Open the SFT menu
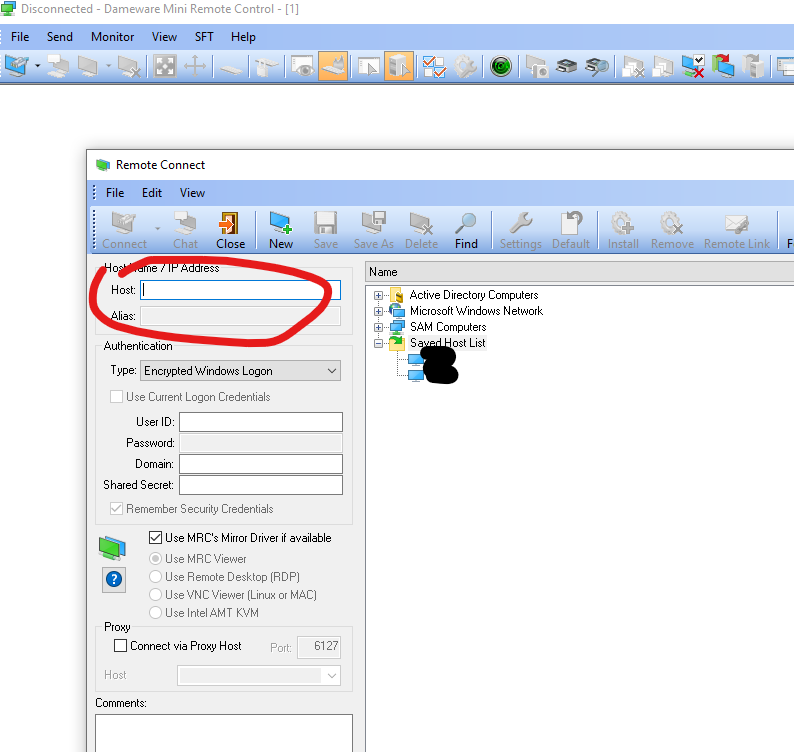Viewport: 794px width, 752px height. 204,37
